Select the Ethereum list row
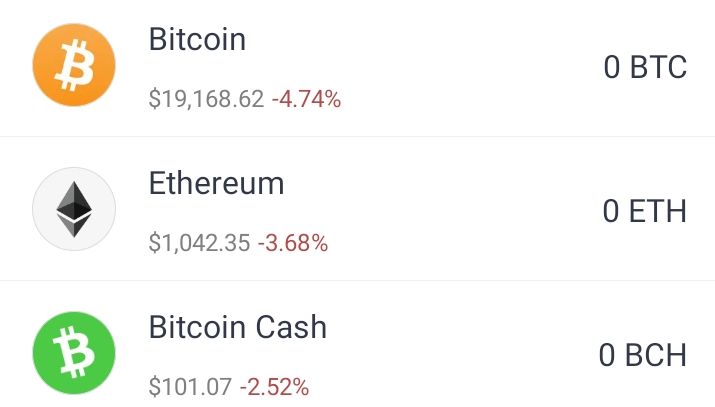 click(358, 209)
